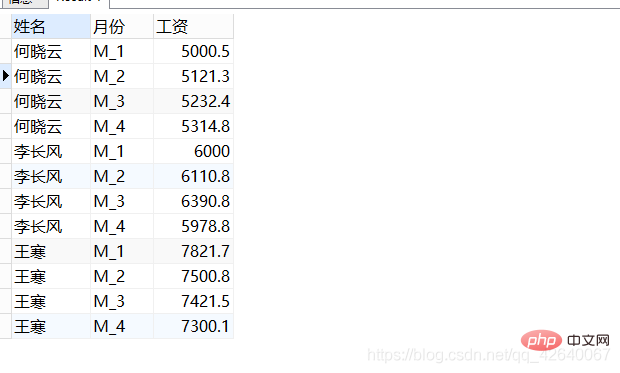Open the Result 1 tab
The image size is (620, 373).
coord(79,2)
